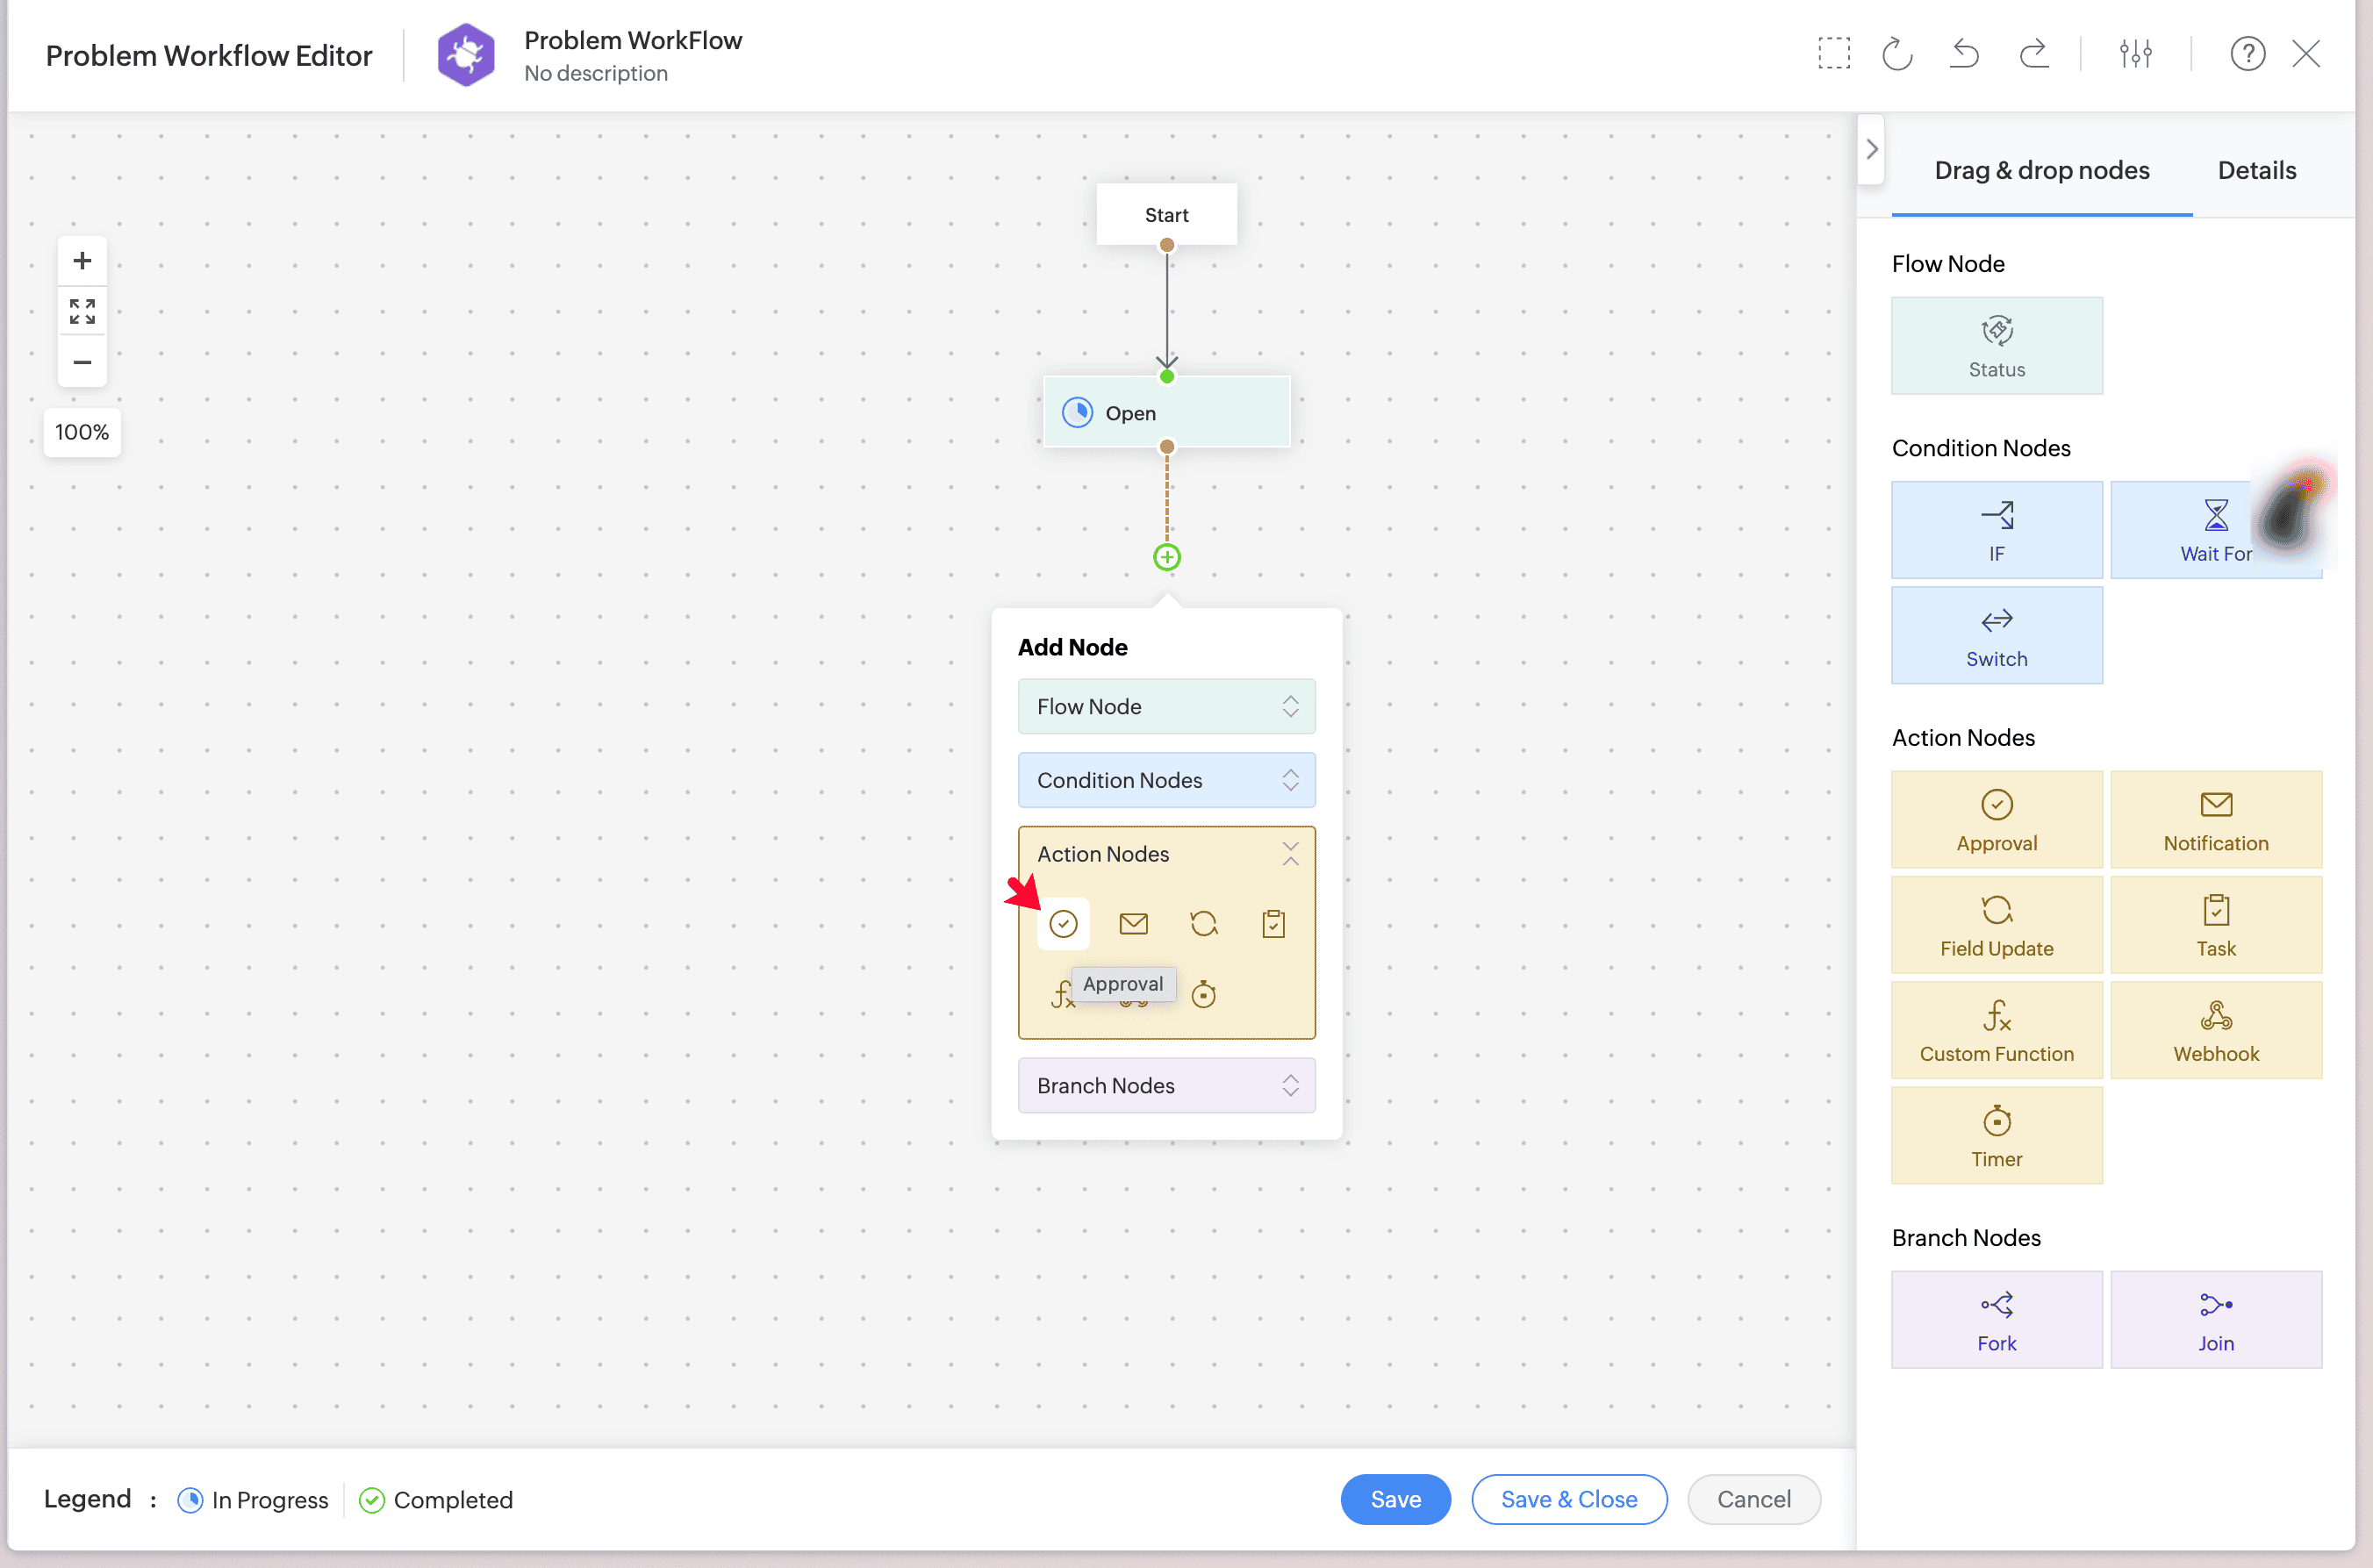Pick the Field Update icon in Add Node
This screenshot has height=1568, width=2373.
(x=1203, y=923)
